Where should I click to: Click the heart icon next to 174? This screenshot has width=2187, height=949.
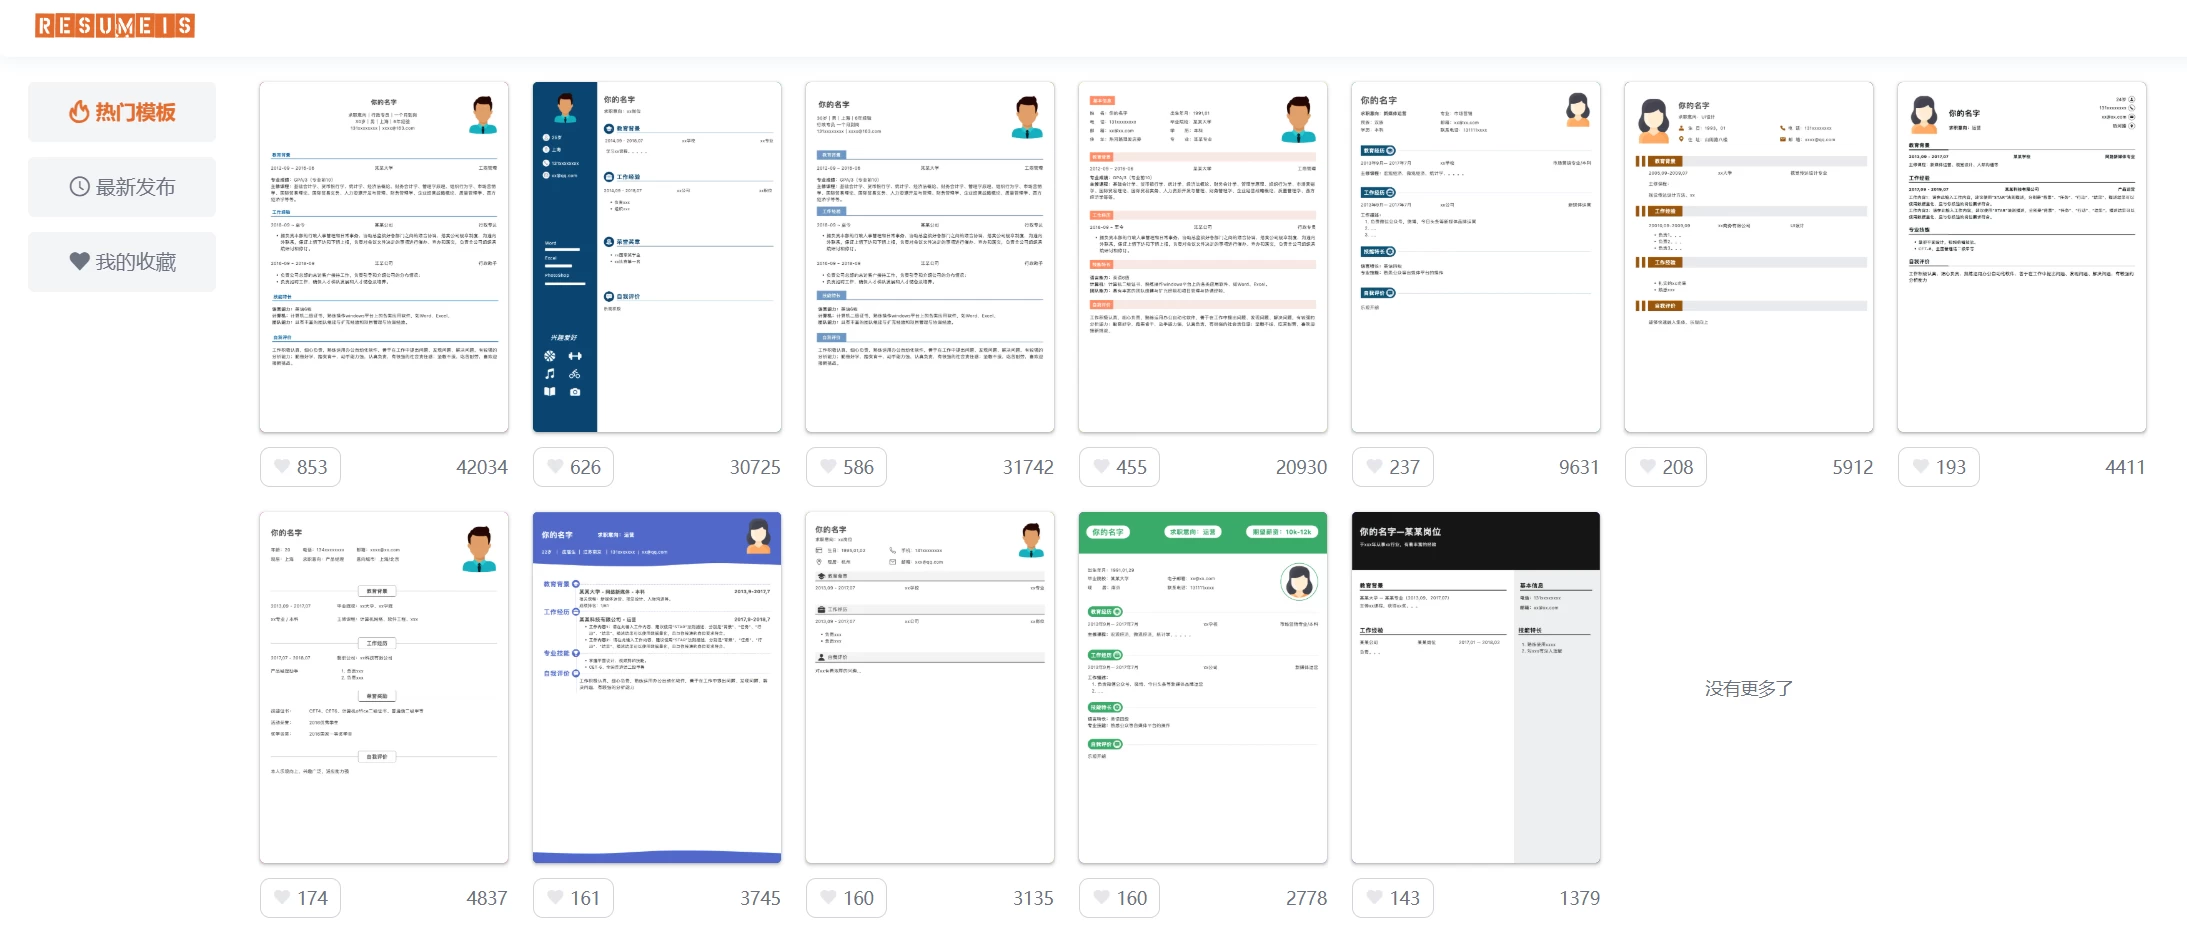[282, 898]
